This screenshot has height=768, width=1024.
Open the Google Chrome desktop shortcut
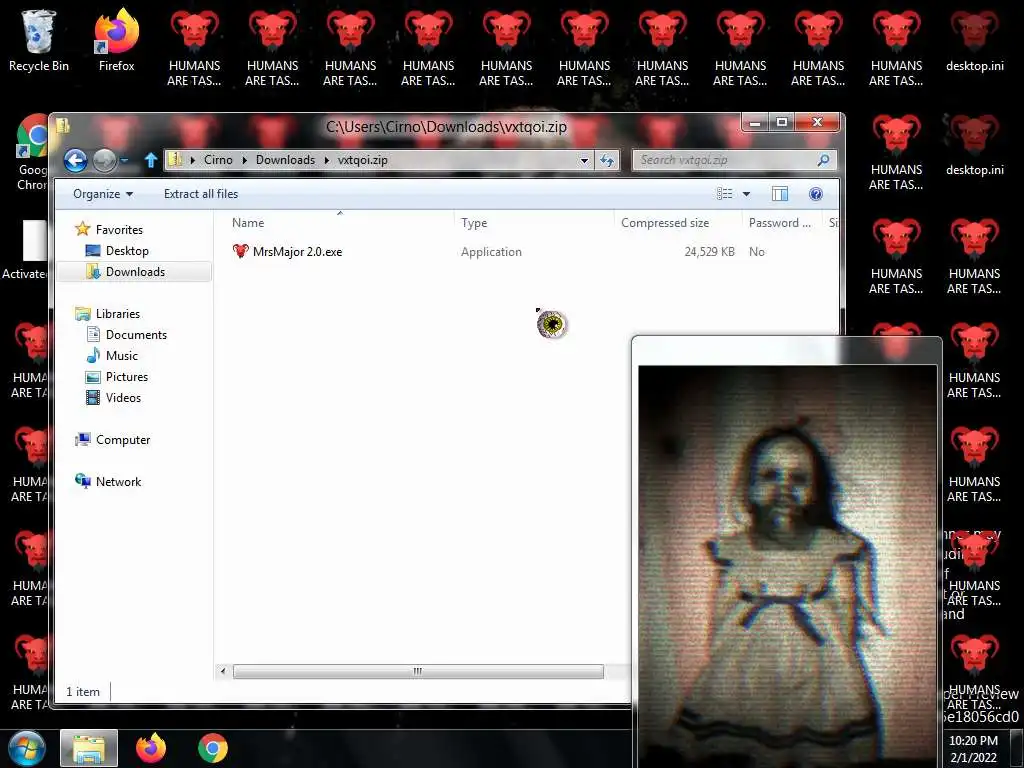click(31, 152)
